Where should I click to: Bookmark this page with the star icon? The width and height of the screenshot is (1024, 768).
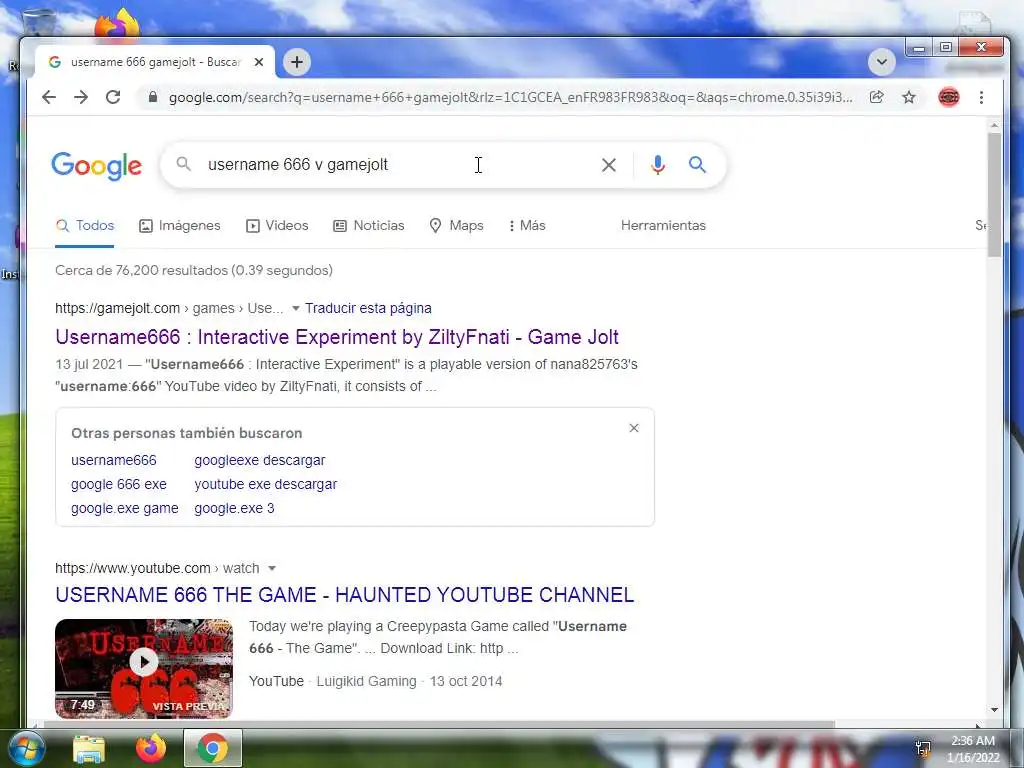point(908,97)
